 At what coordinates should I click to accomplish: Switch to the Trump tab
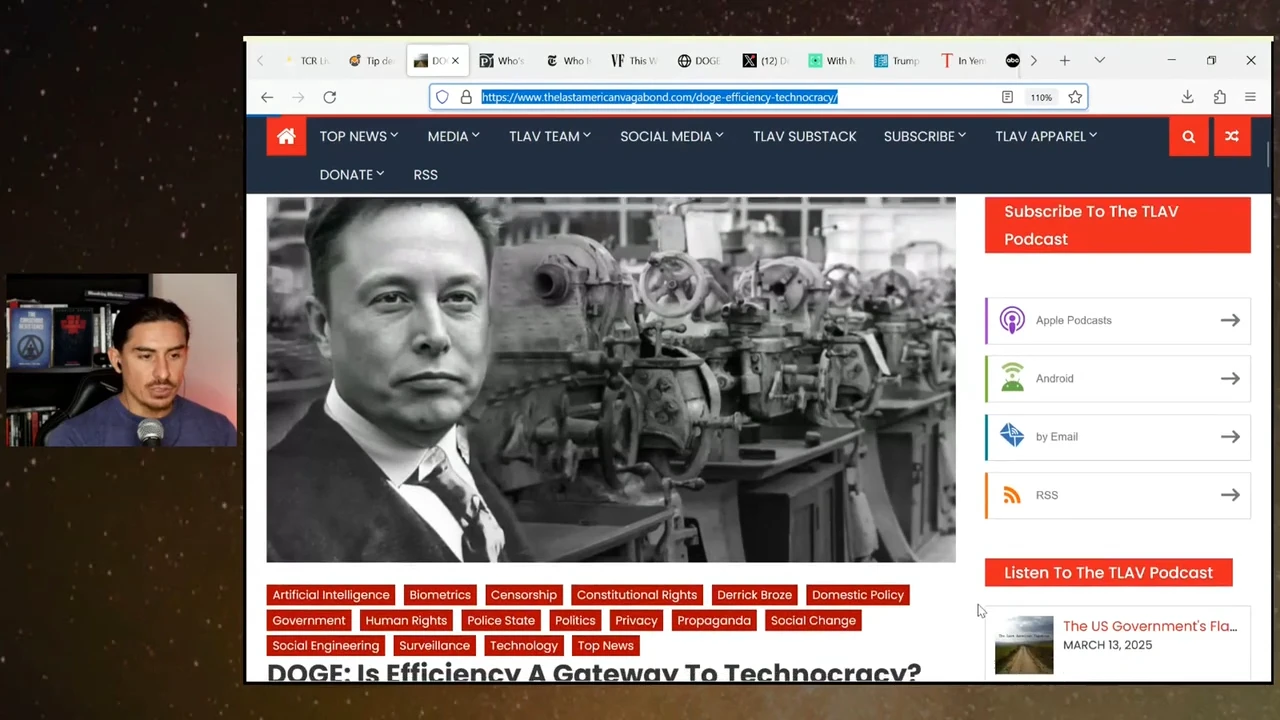[897, 61]
